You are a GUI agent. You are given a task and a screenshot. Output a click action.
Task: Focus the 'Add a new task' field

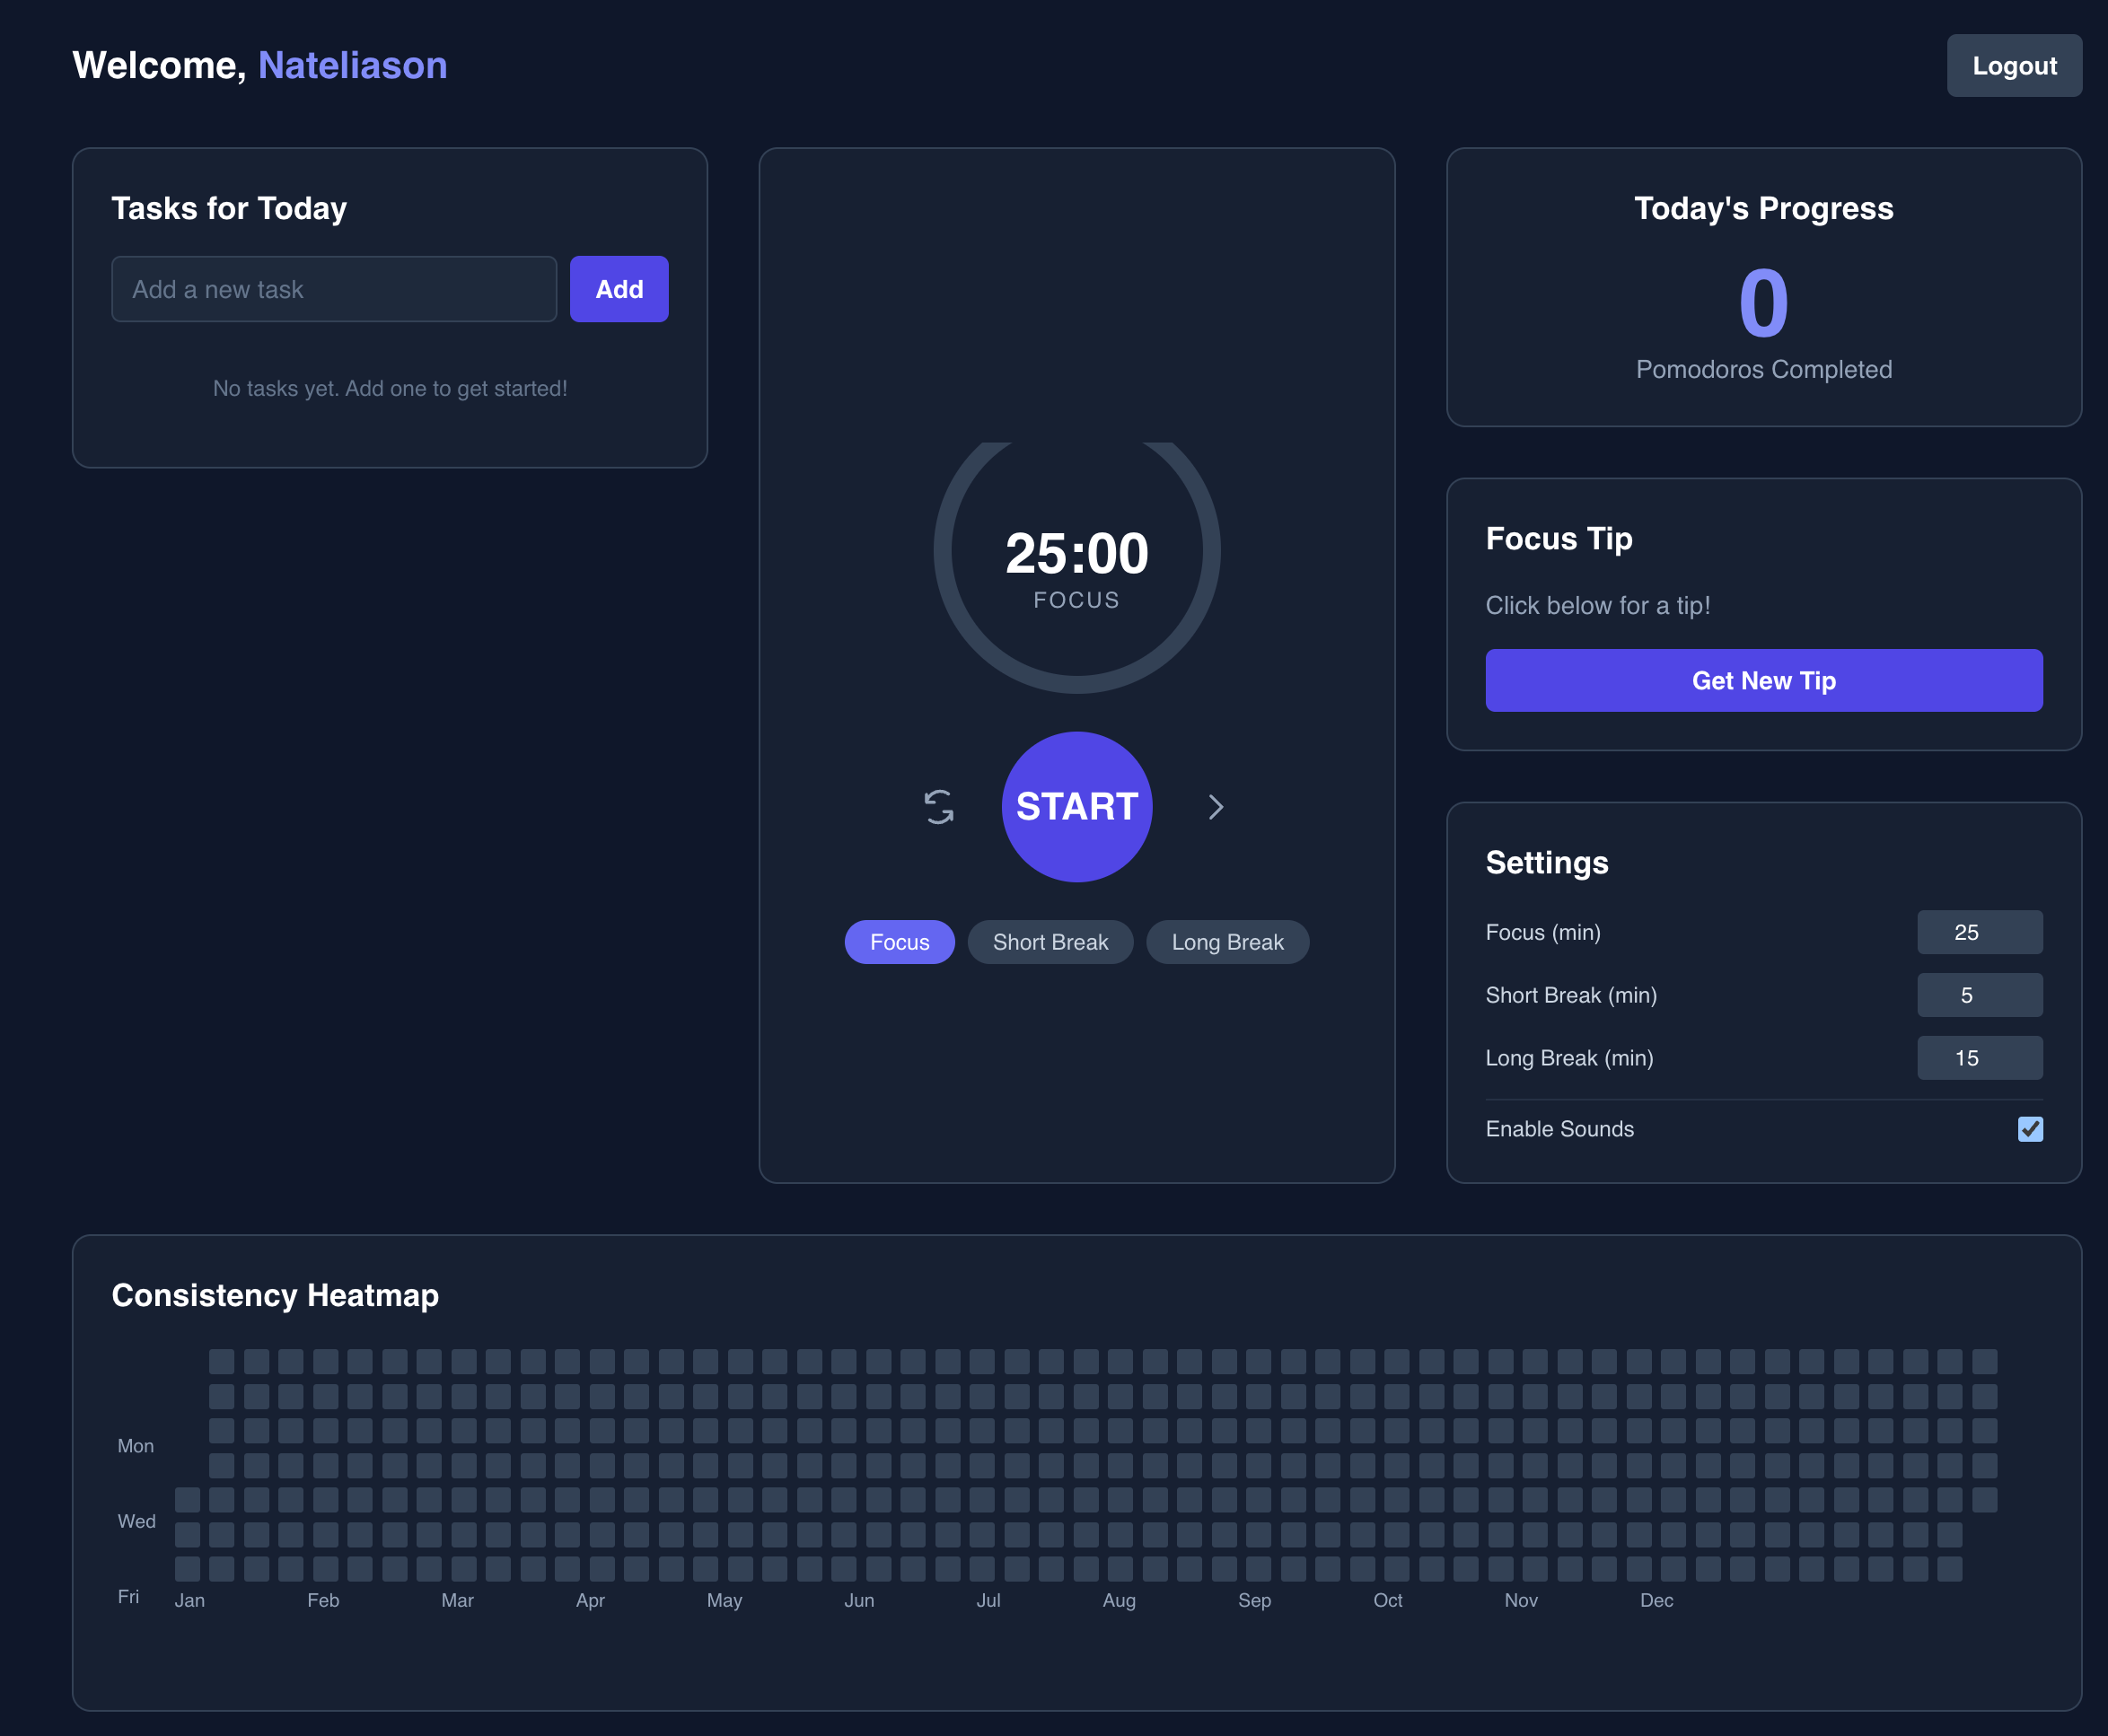coord(334,289)
